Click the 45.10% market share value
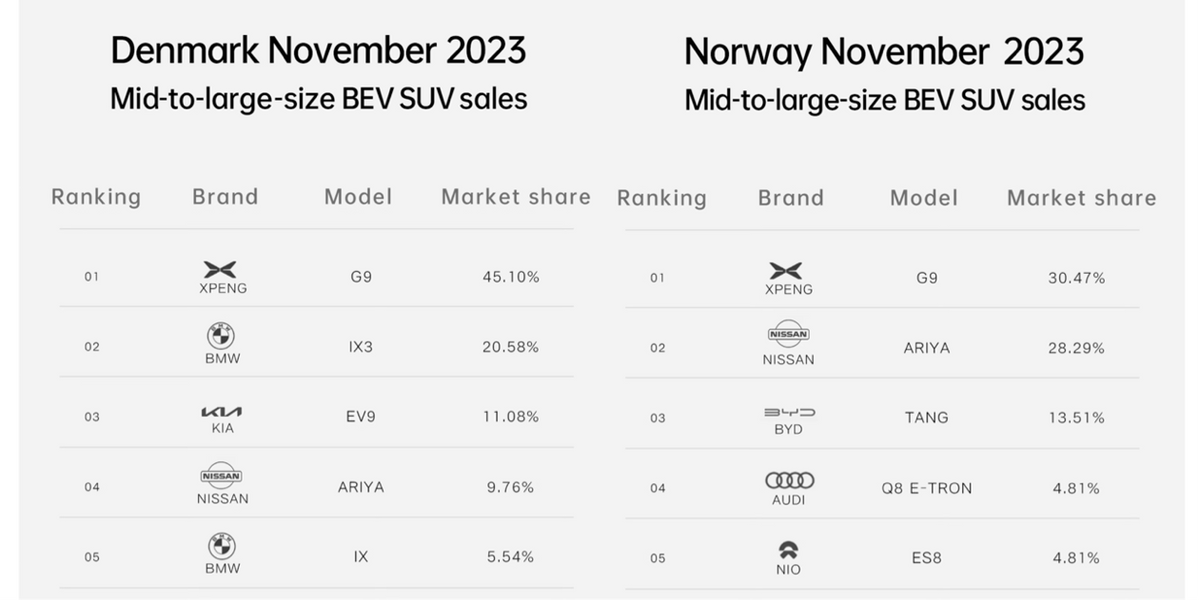Screen dimensions: 1200x600 point(511,277)
